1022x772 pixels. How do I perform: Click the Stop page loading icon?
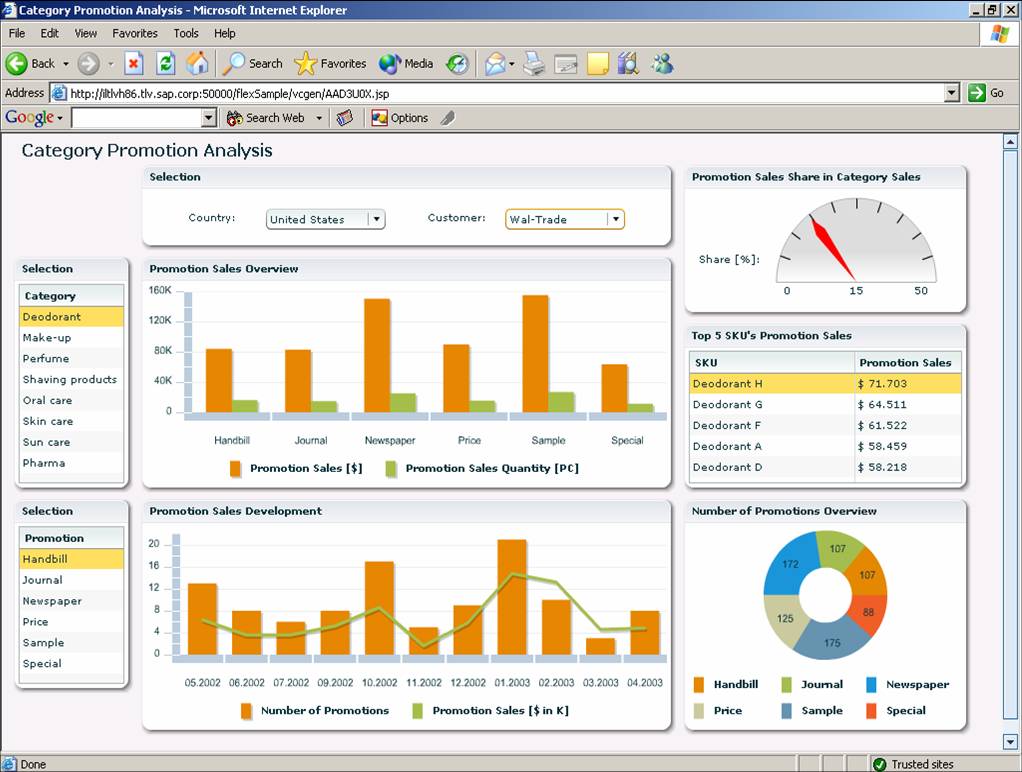point(134,63)
